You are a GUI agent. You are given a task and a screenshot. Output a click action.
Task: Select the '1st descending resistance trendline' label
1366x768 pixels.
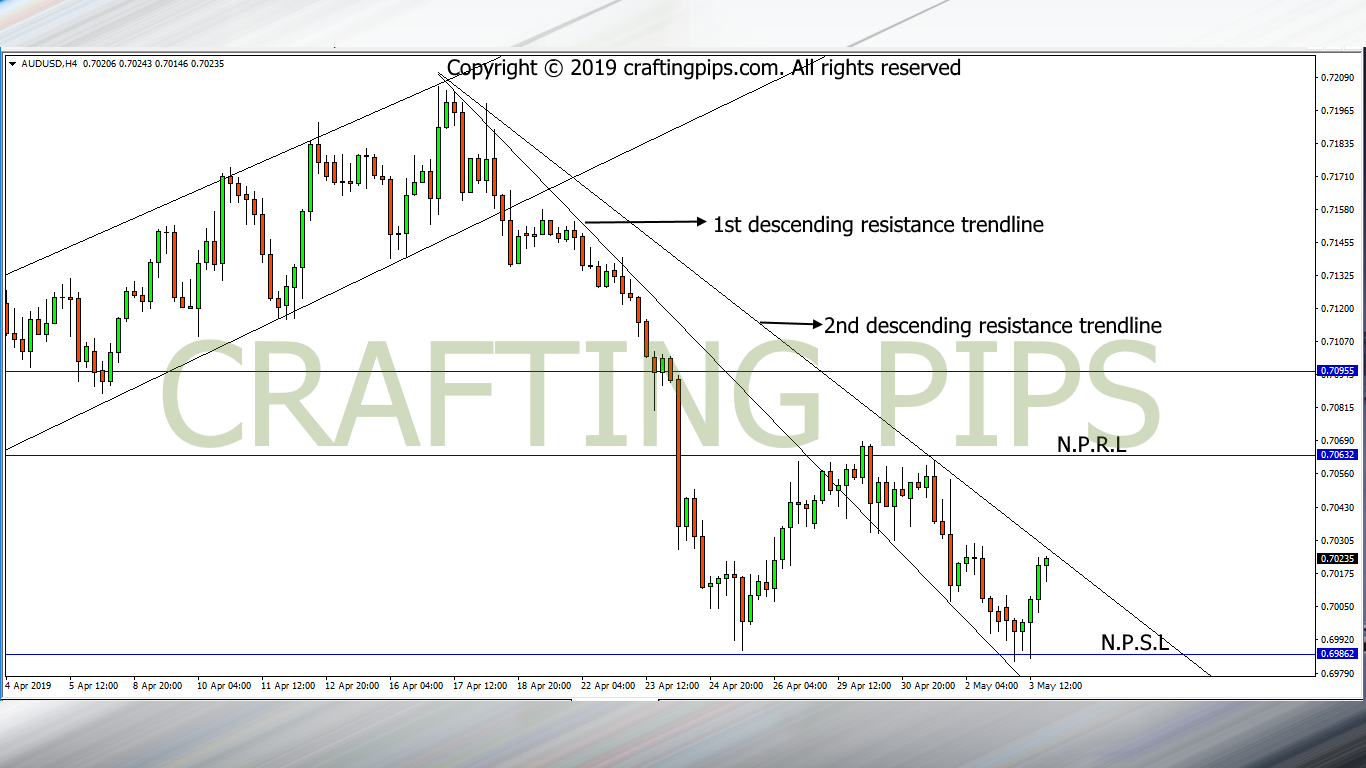click(878, 224)
